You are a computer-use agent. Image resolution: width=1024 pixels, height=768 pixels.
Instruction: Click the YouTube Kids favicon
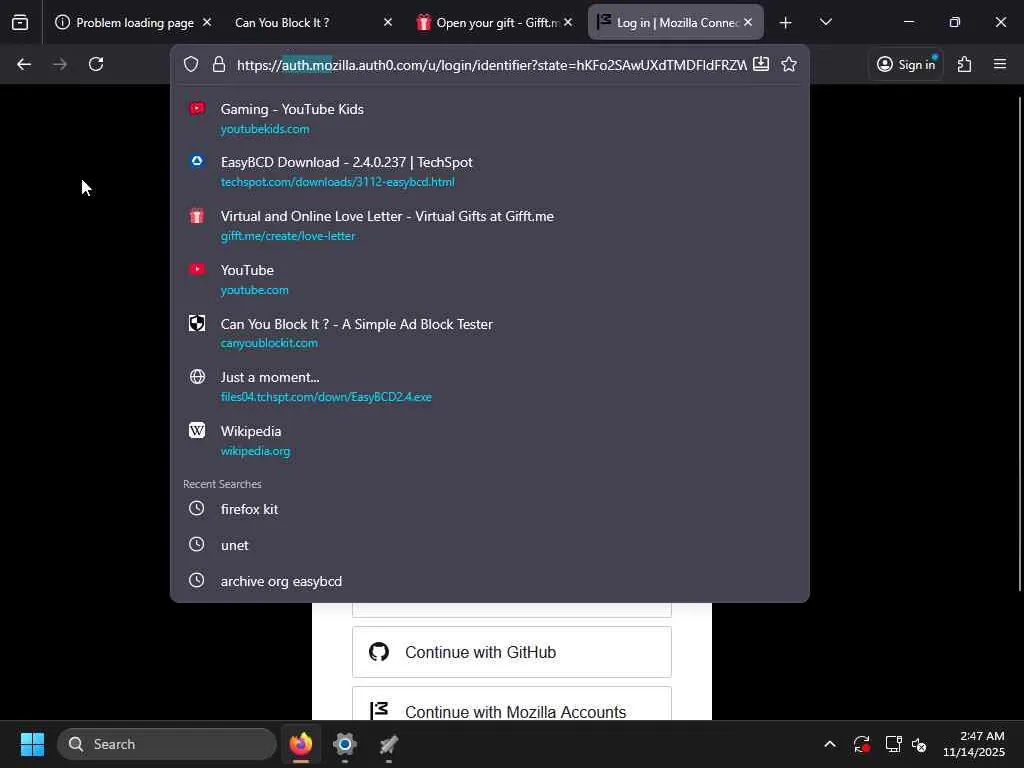coord(197,108)
